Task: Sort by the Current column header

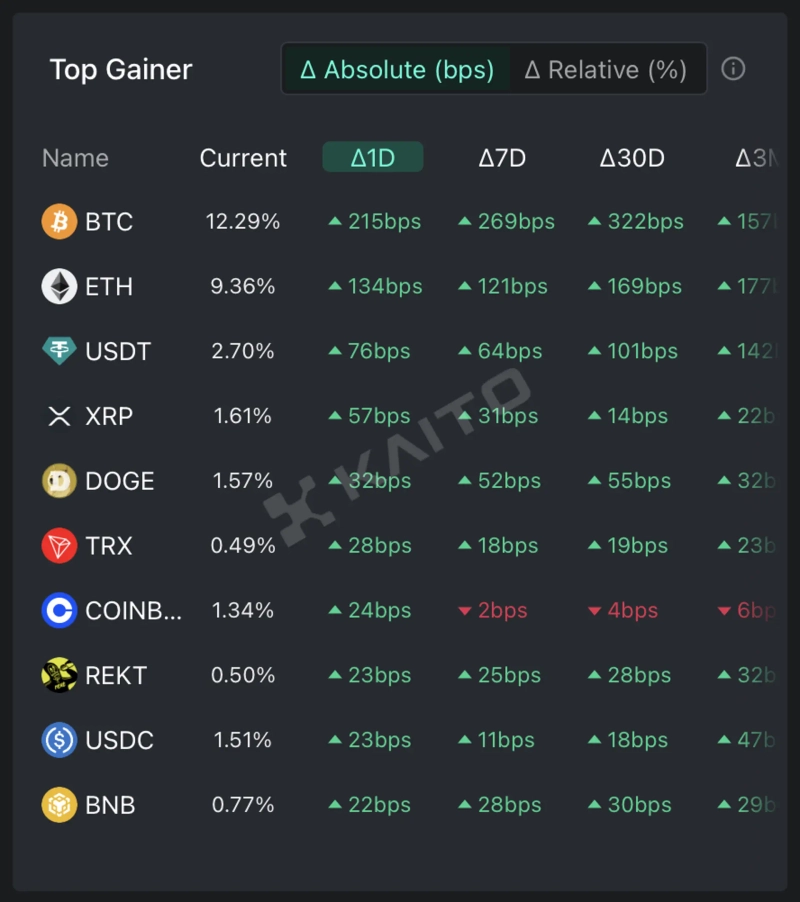Action: pos(243,158)
